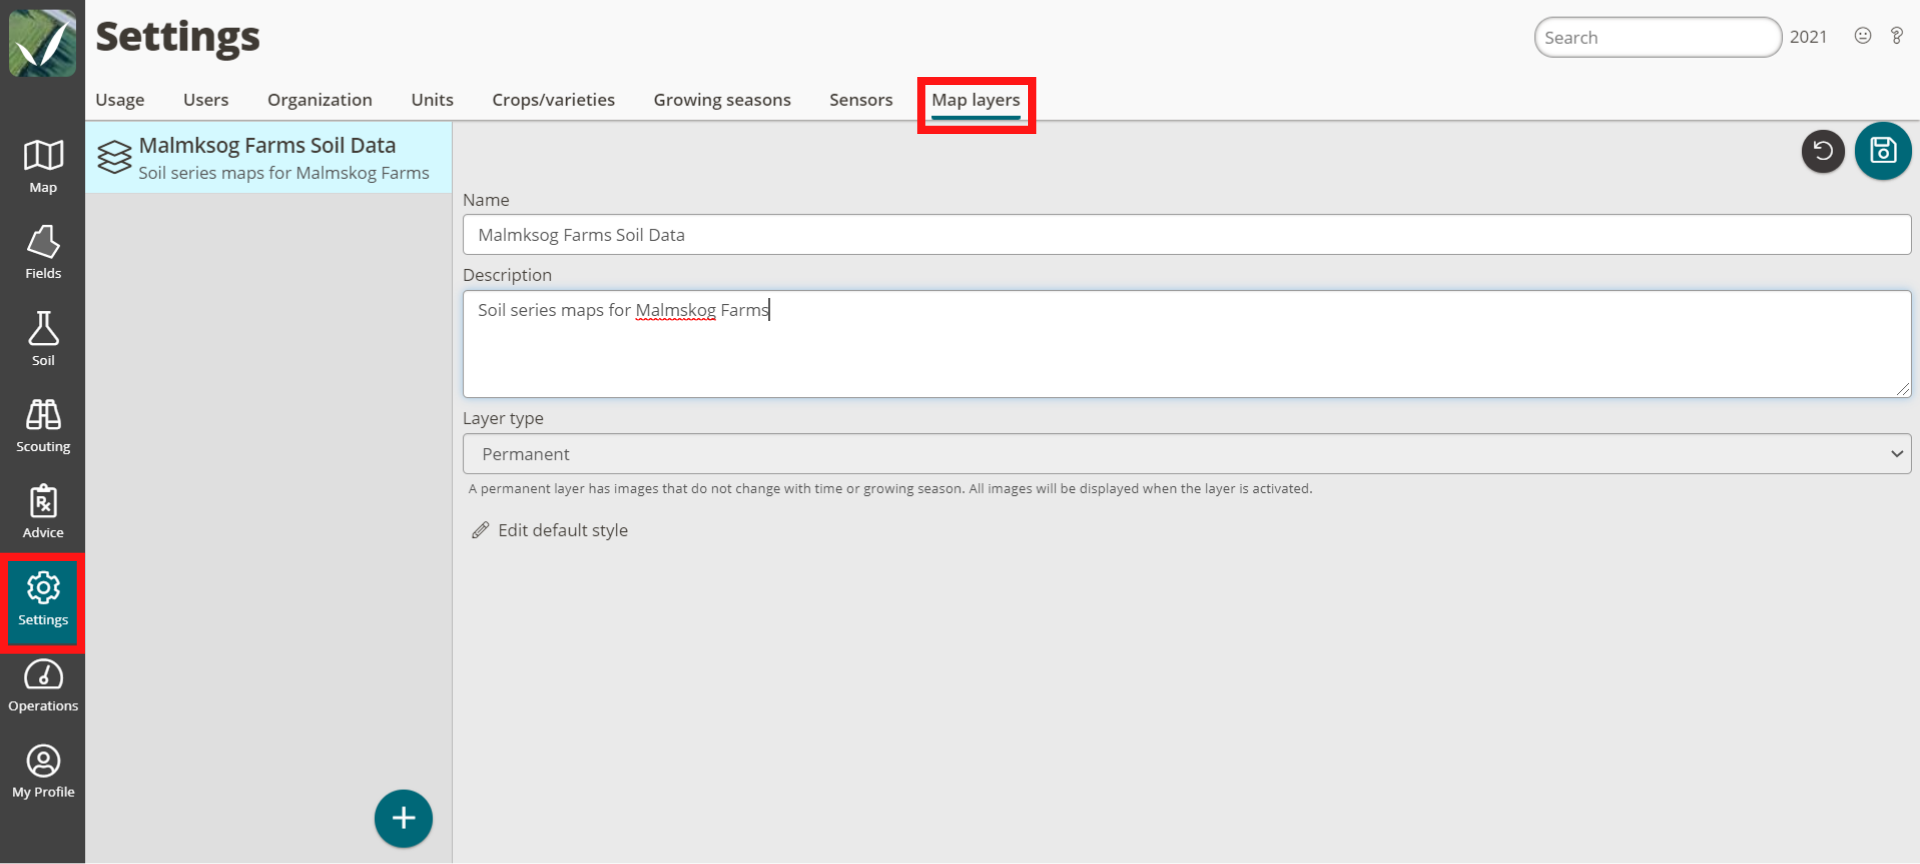
Task: Save the map layer with disk button
Action: coord(1883,151)
